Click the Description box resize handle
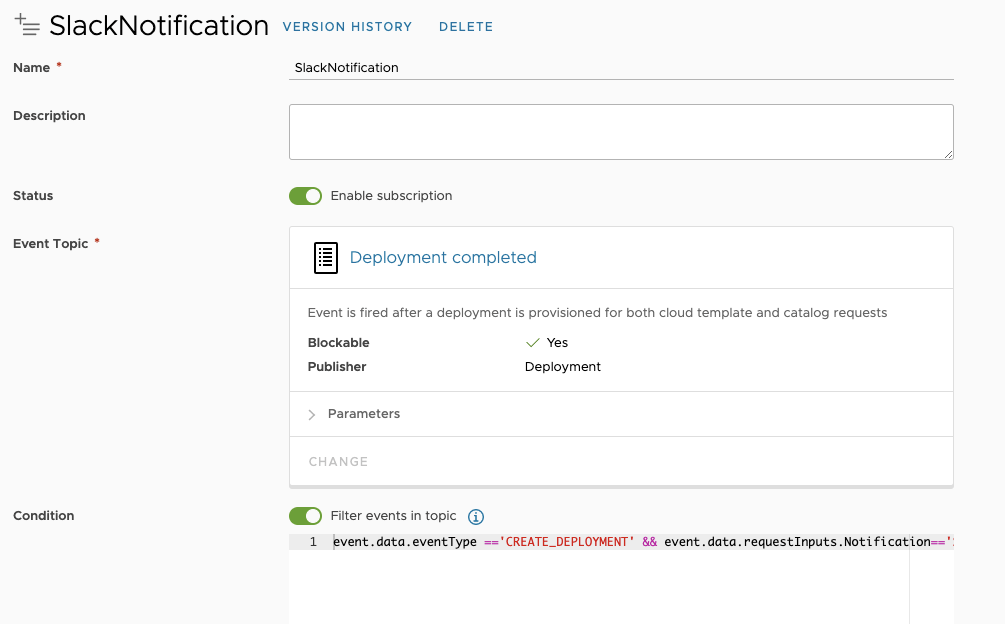The image size is (1005, 624). (947, 154)
